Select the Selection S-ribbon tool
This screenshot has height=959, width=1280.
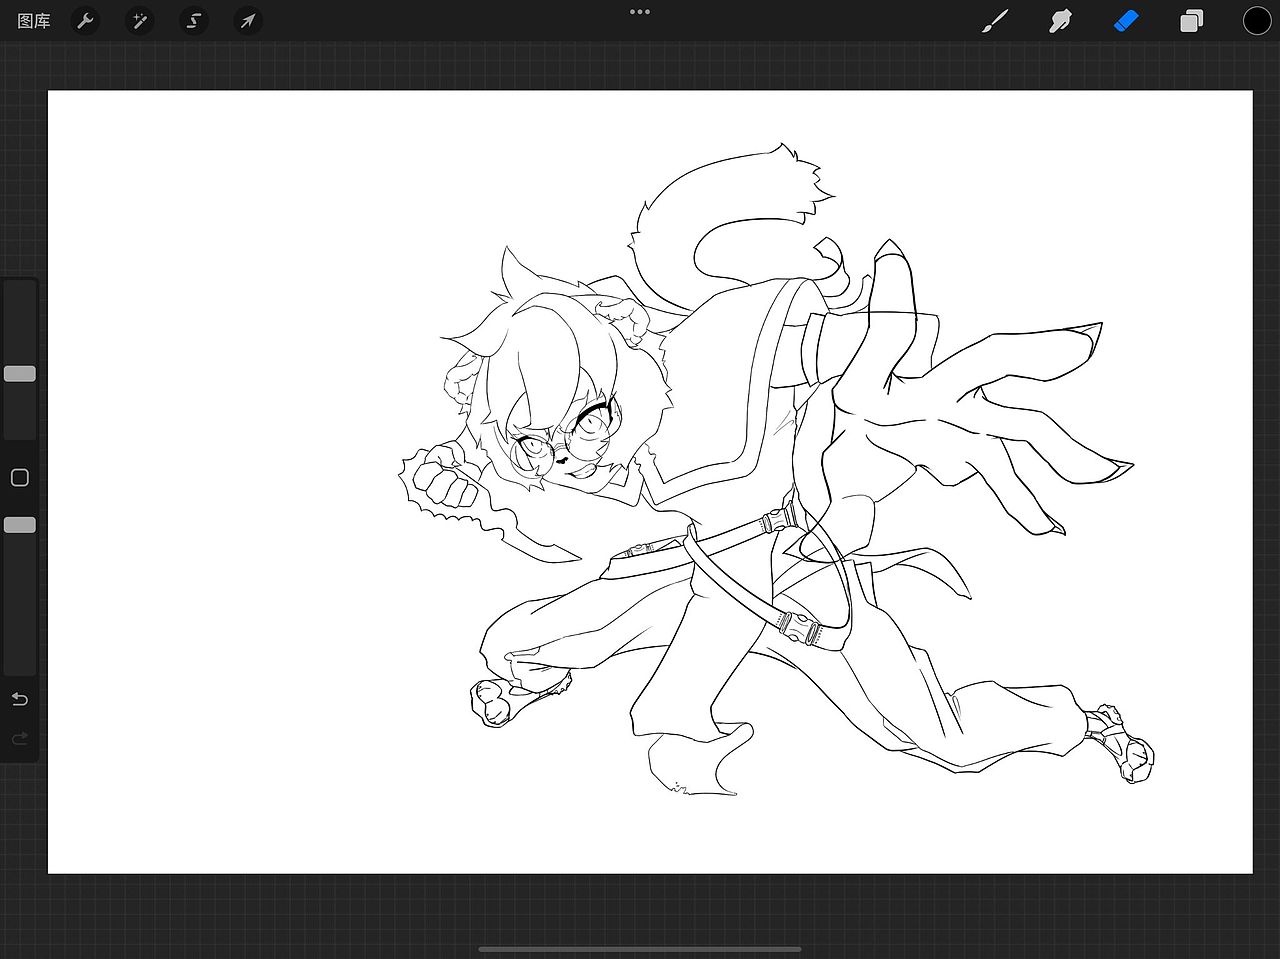click(x=194, y=20)
